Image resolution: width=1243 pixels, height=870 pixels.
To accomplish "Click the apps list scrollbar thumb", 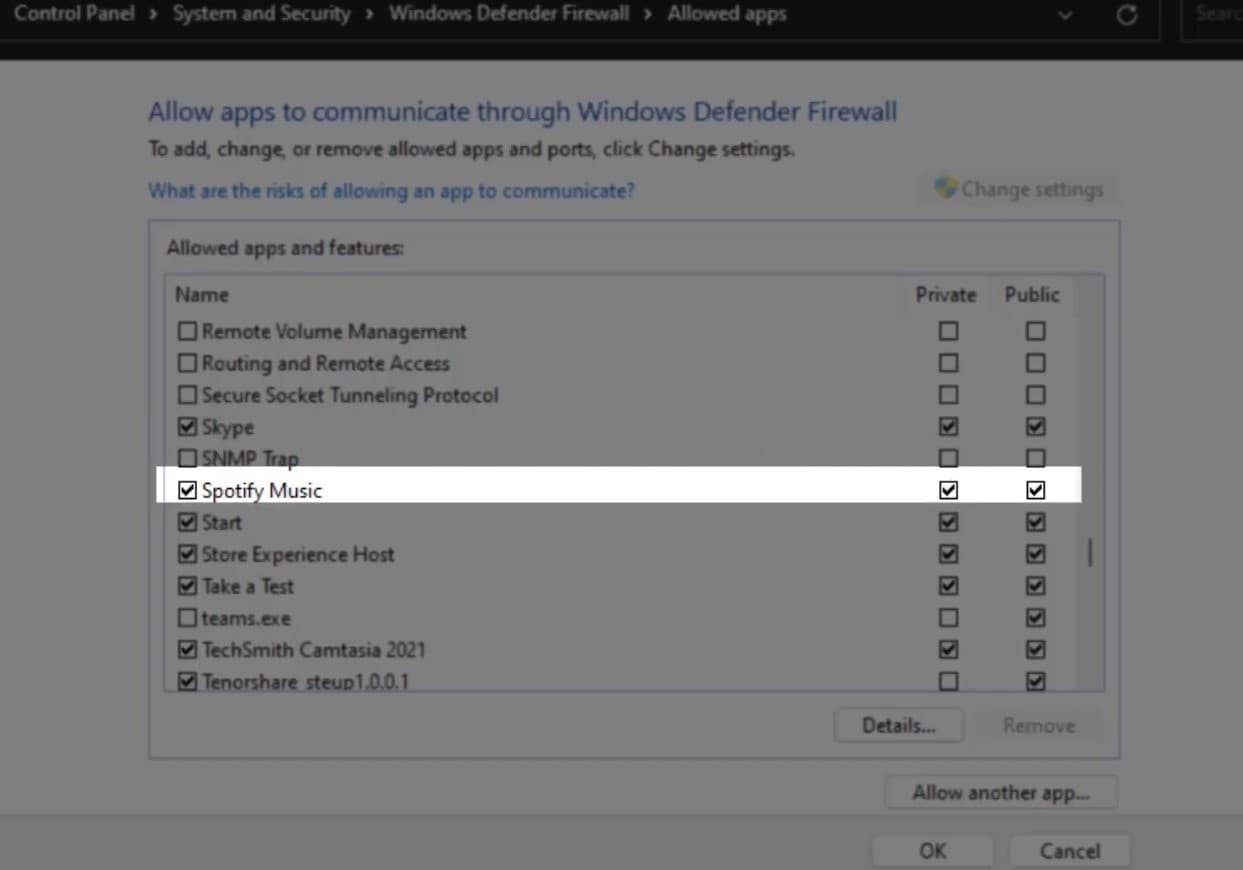I will tap(1089, 552).
